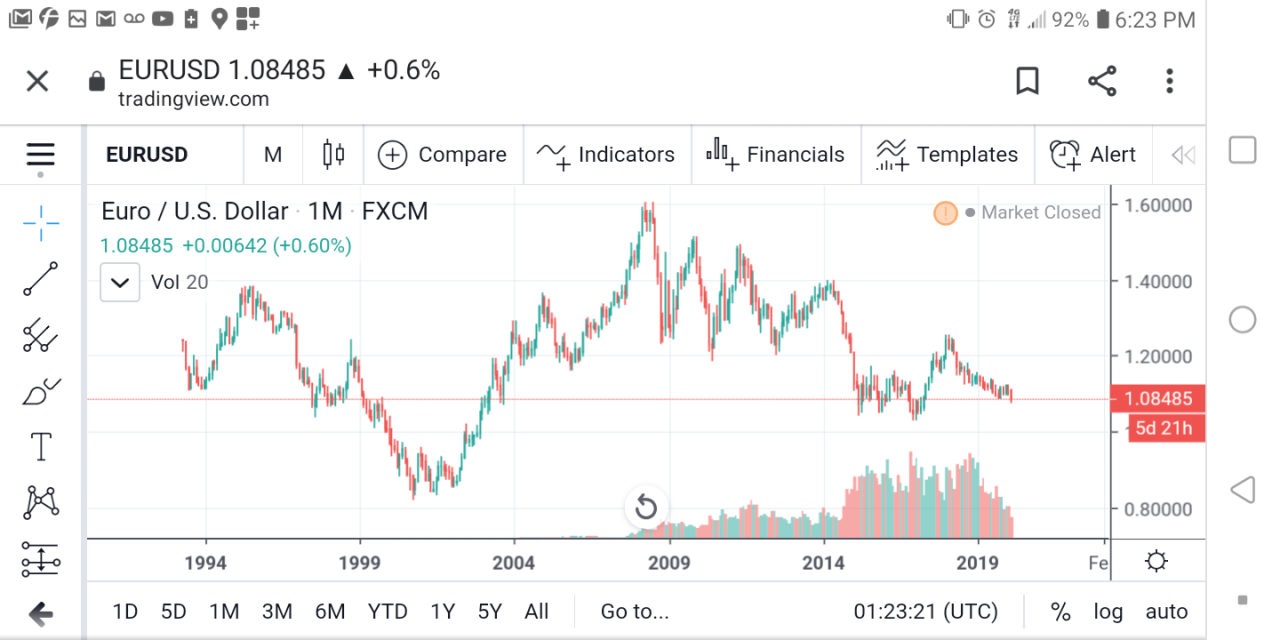Open the chart patterns tool

point(41,502)
